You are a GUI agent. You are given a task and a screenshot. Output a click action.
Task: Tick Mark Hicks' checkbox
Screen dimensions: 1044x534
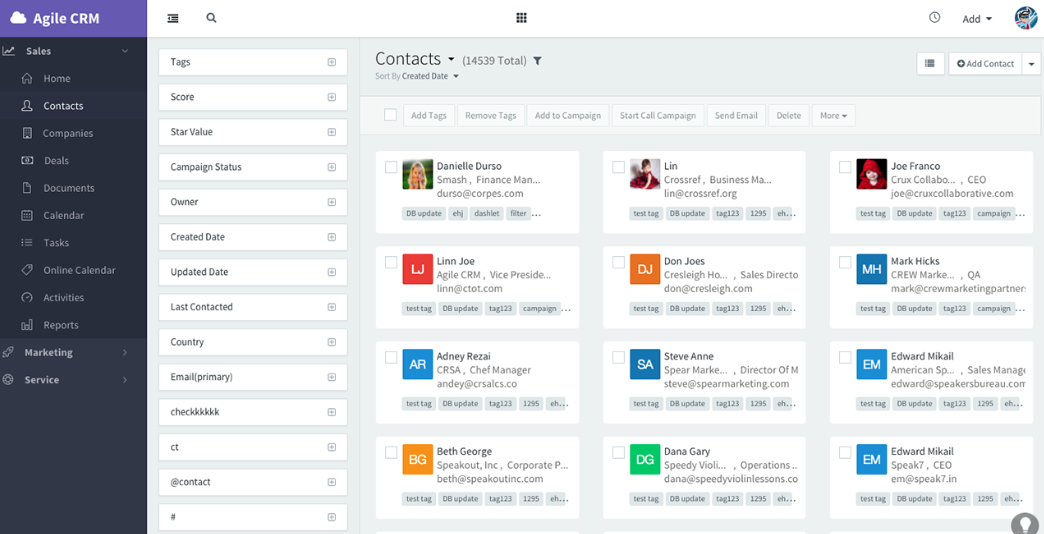(x=845, y=262)
